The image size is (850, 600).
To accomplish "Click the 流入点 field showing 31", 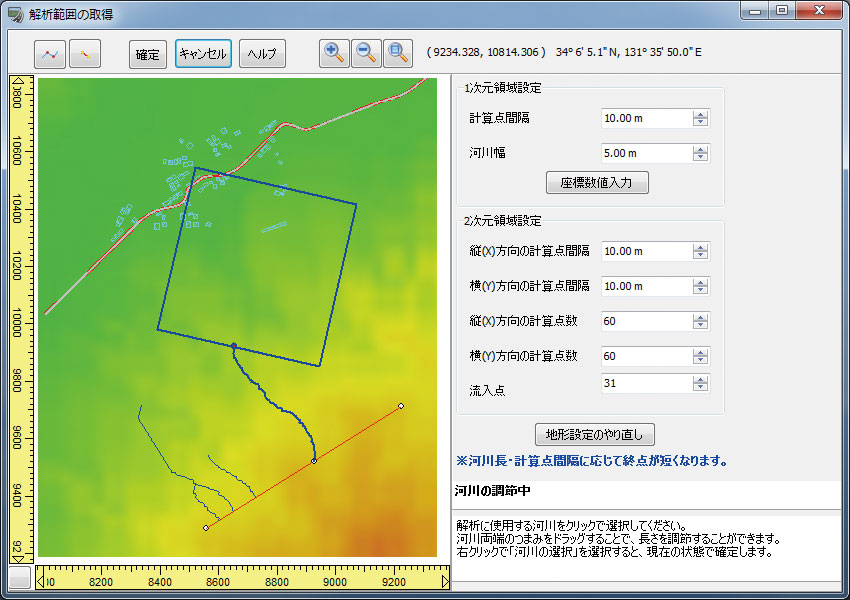I will (647, 383).
